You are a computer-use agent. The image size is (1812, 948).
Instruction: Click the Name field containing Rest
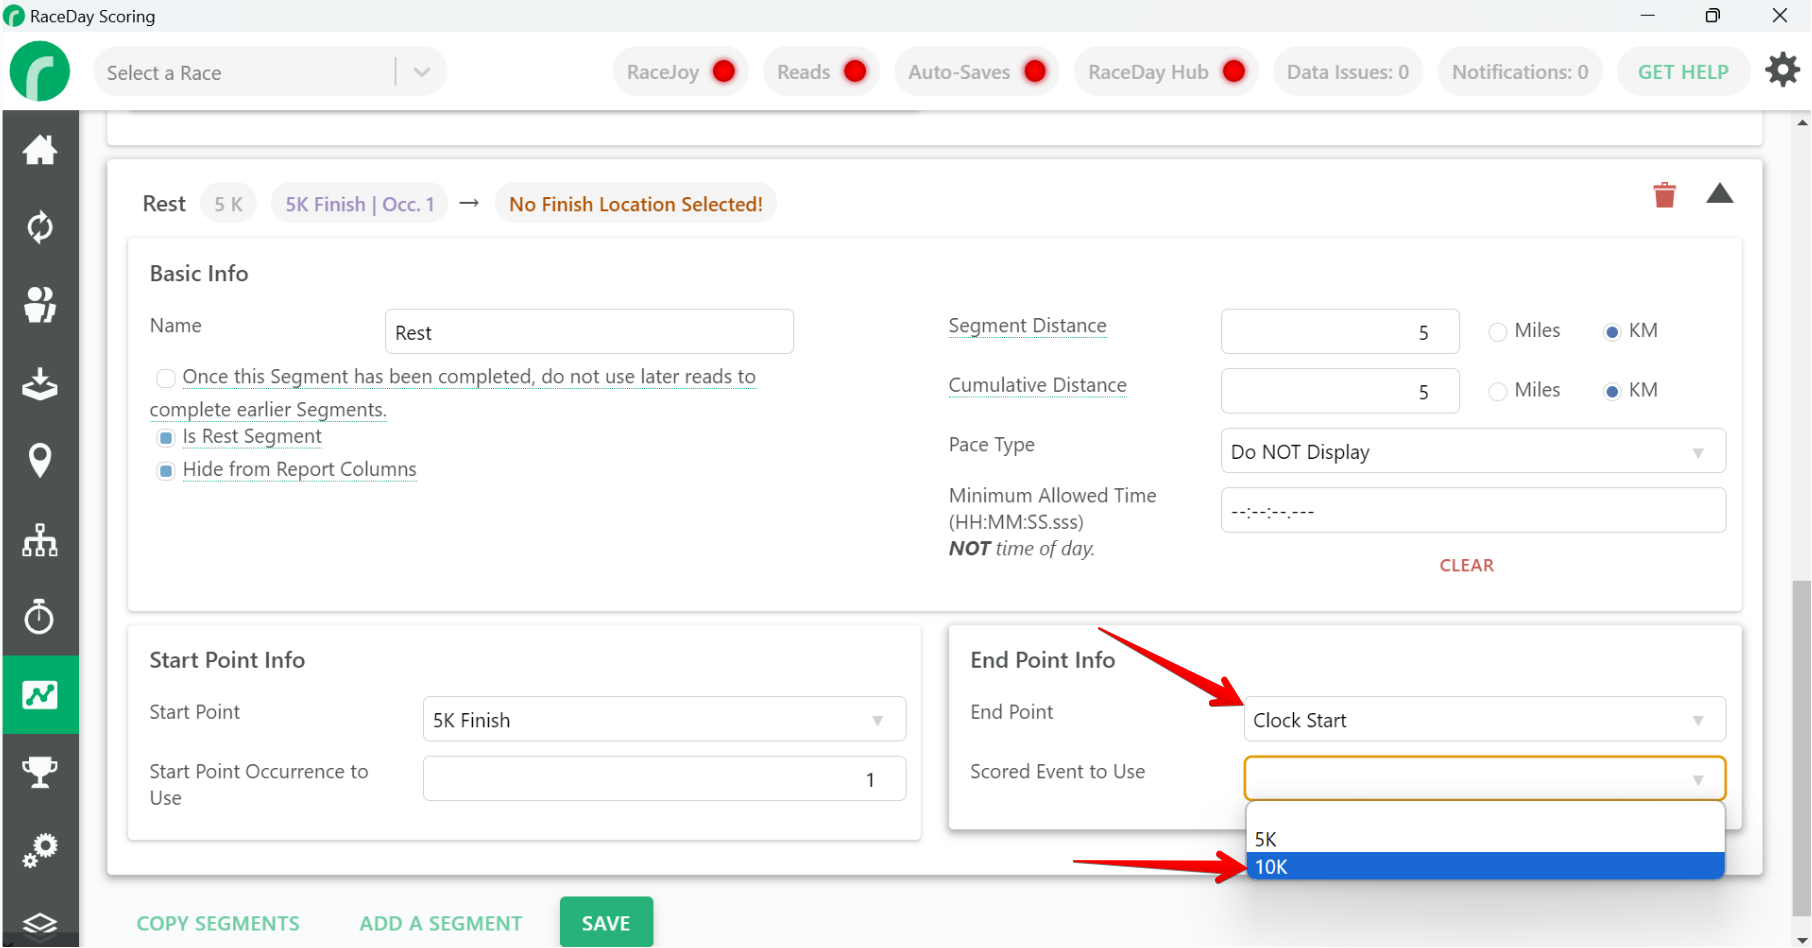click(x=589, y=332)
